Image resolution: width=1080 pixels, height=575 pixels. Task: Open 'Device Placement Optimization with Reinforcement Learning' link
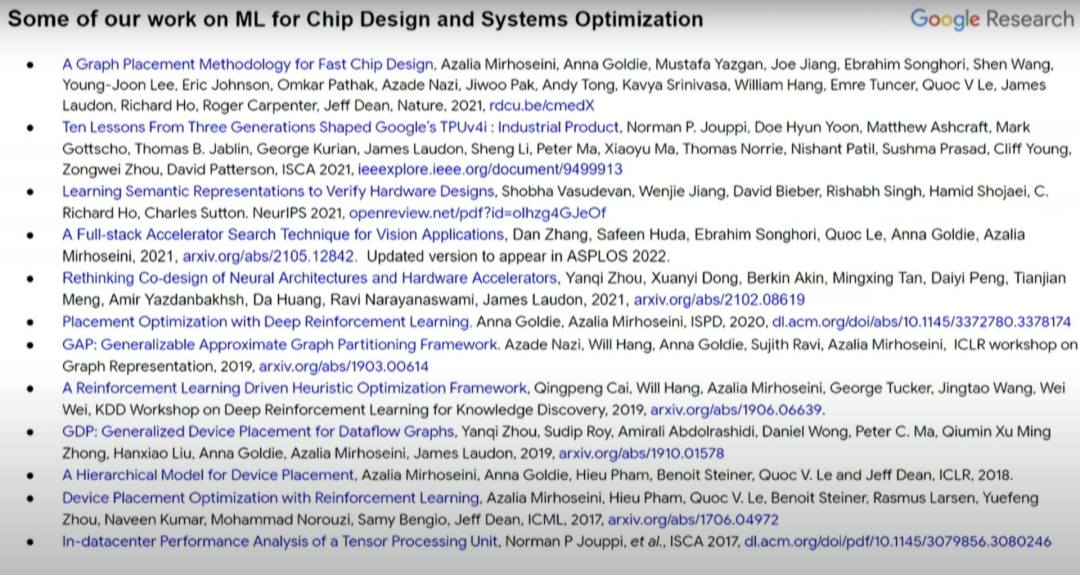coord(271,498)
